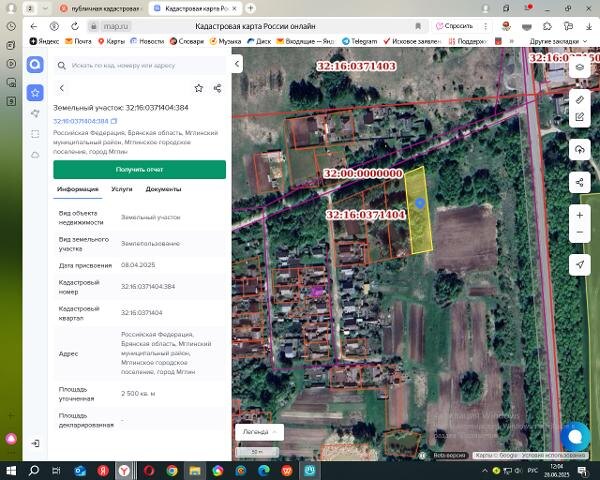Open Yandex Browser from the taskbar

tap(124, 470)
